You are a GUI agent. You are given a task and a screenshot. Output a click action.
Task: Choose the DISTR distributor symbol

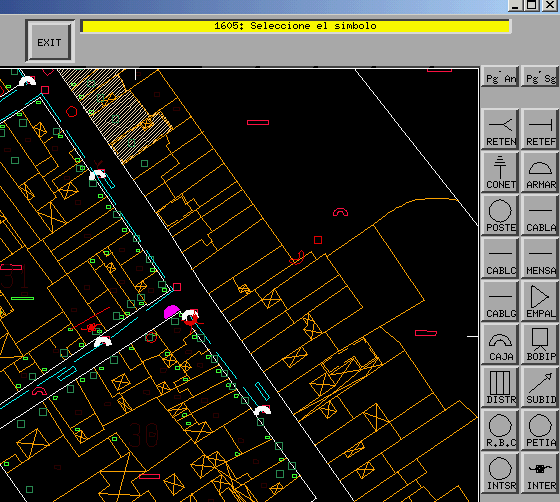click(500, 387)
